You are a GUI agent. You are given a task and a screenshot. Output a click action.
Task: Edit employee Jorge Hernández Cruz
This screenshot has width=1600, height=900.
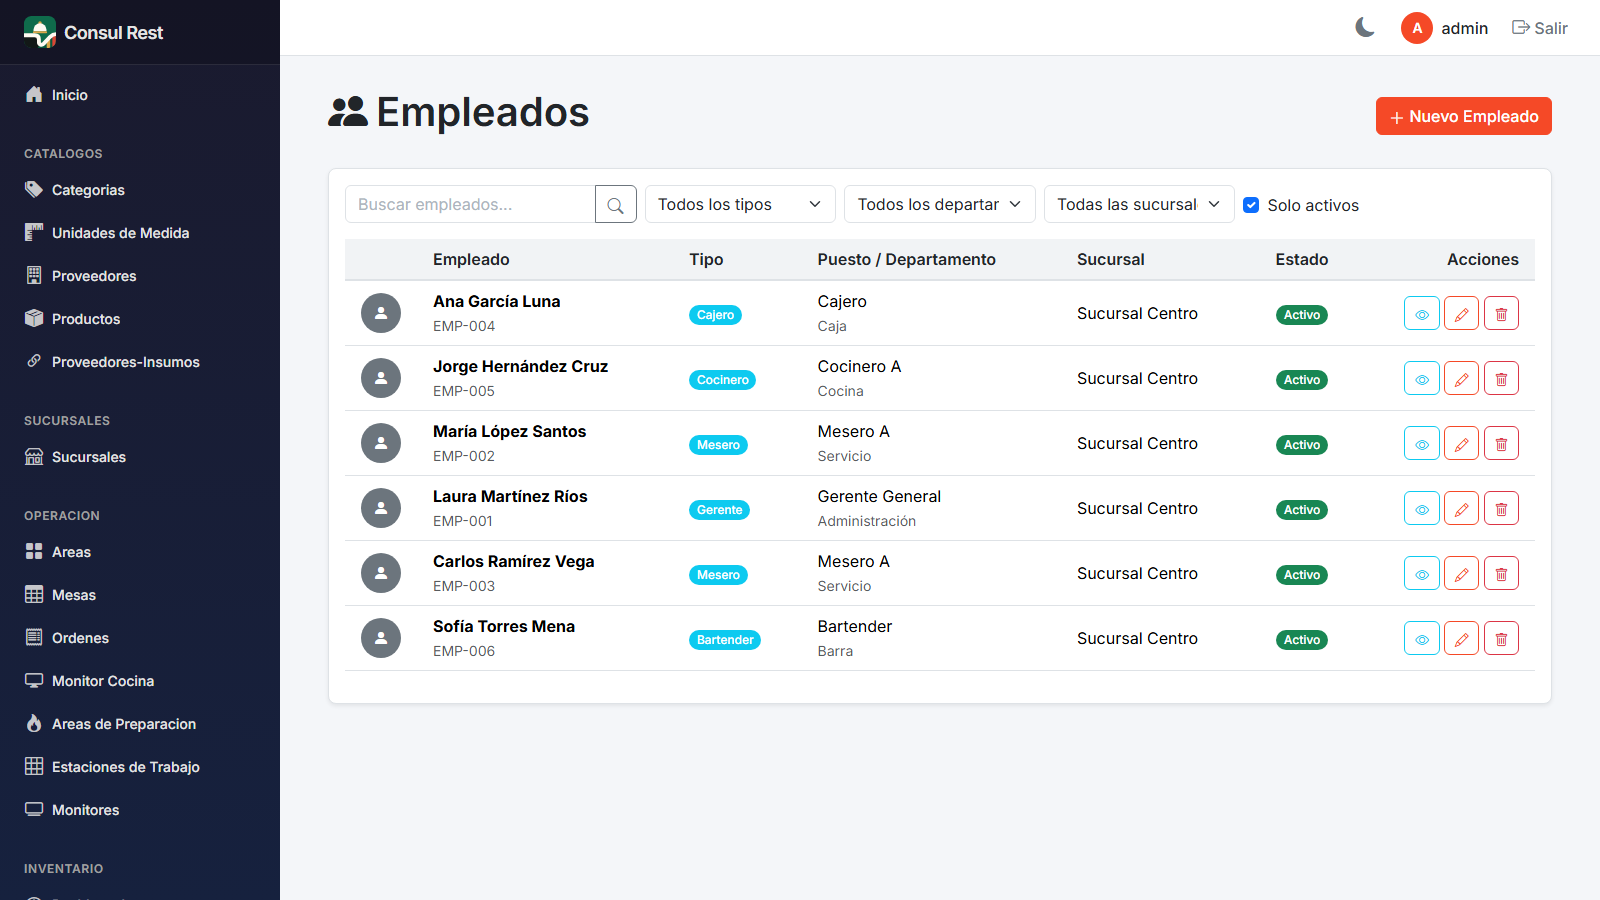1461,378
